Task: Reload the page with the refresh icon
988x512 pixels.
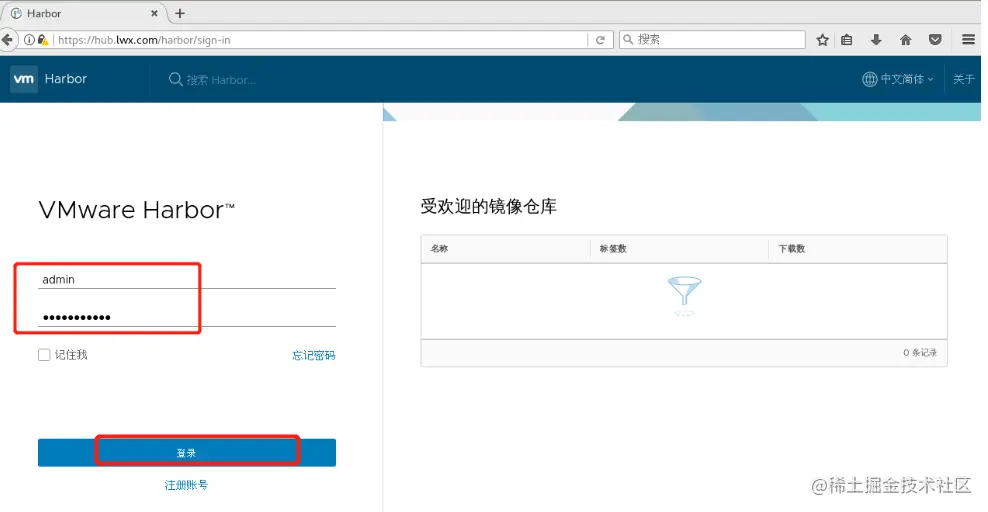Action: coord(600,40)
